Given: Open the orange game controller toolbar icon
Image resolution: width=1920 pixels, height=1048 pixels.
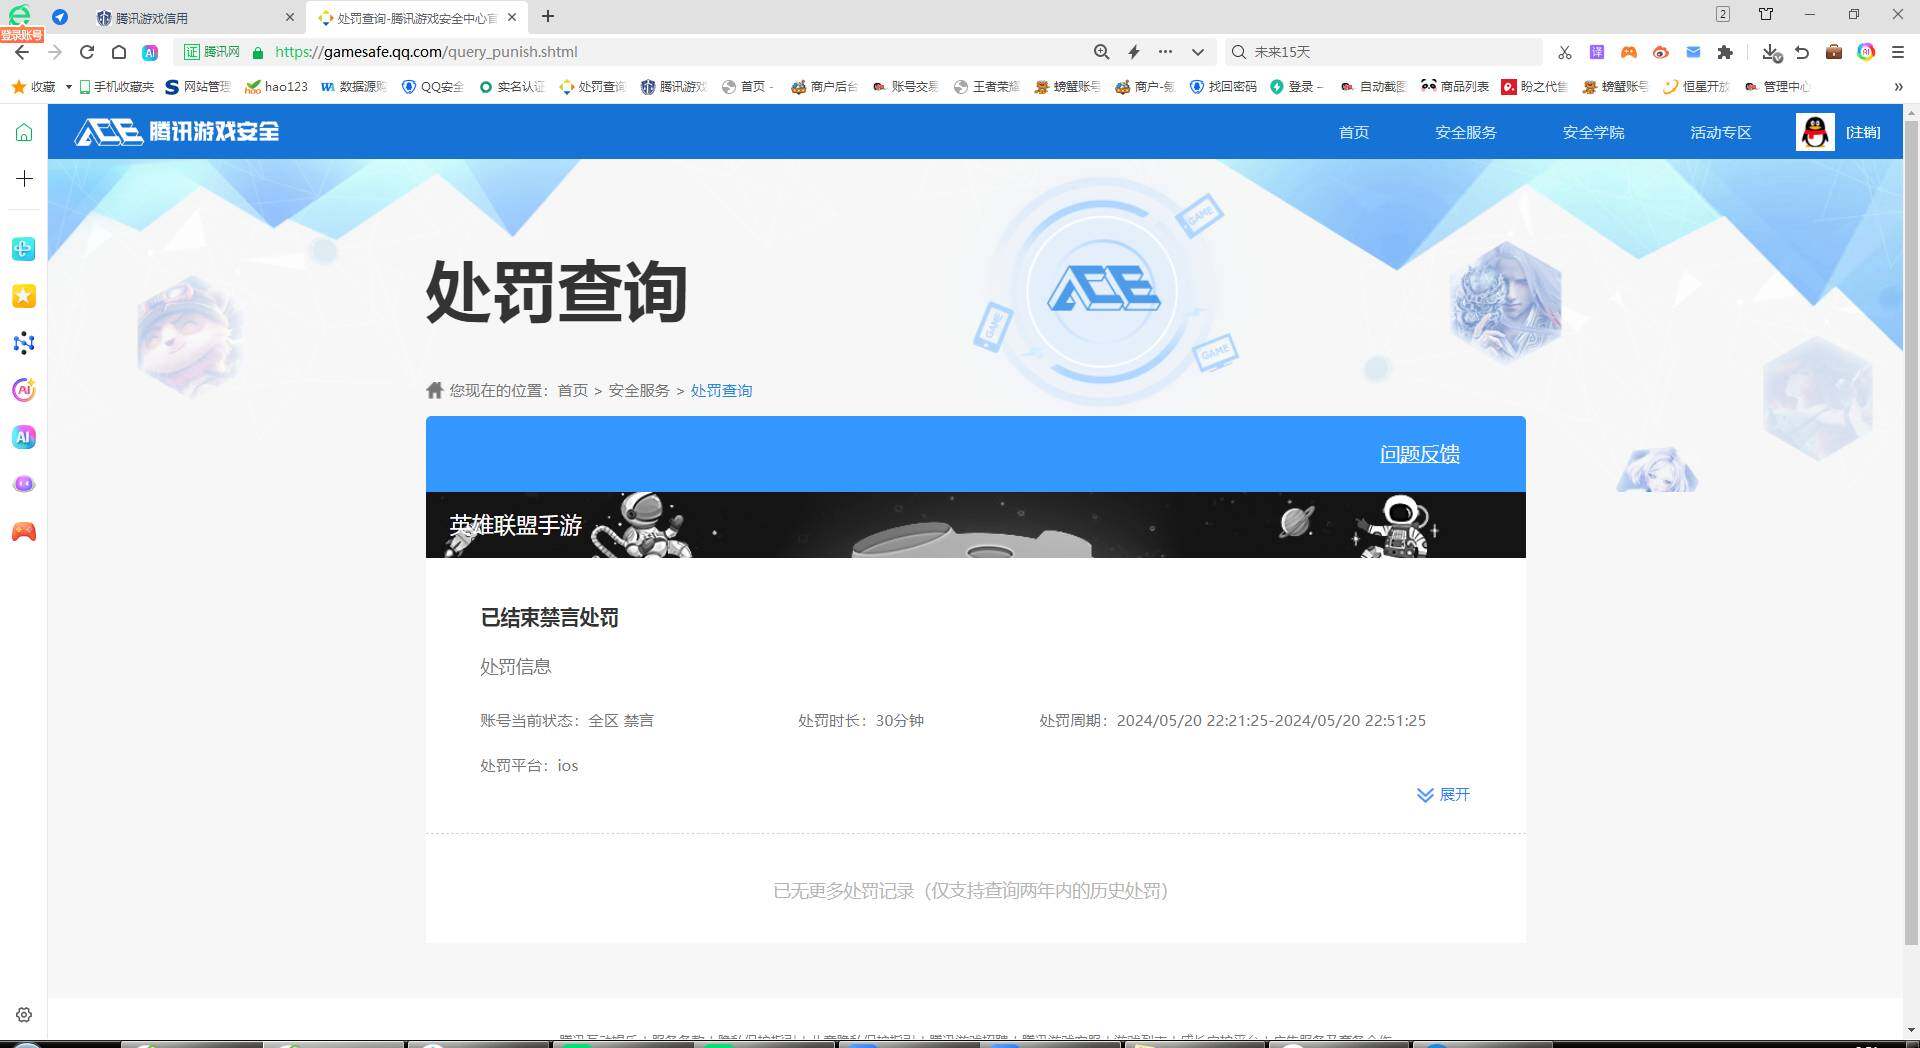Looking at the screenshot, I should pyautogui.click(x=1629, y=52).
